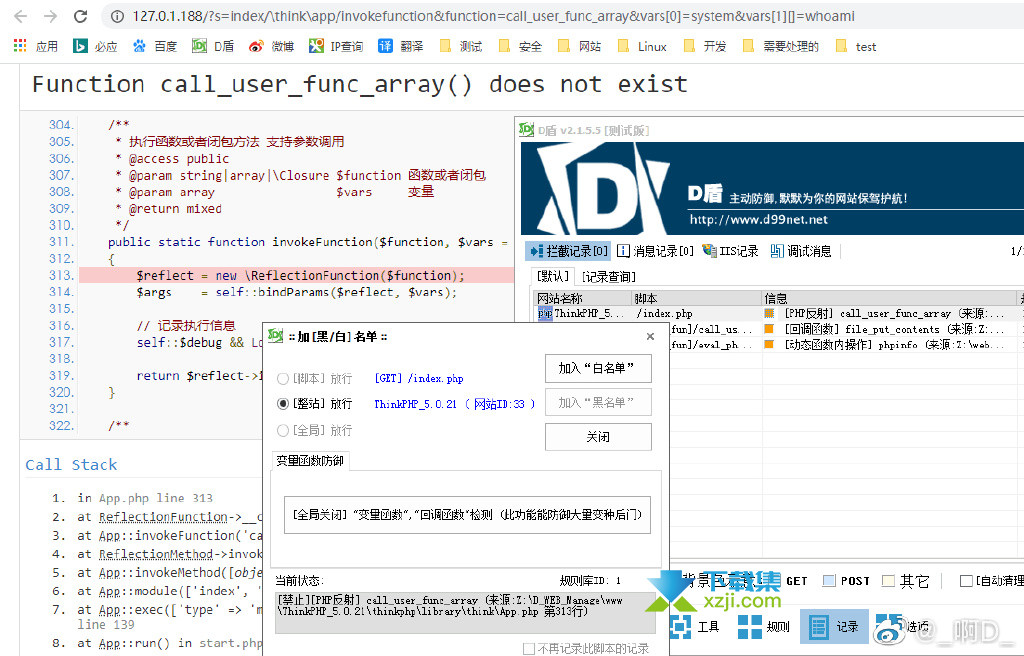The height and width of the screenshot is (656, 1024).
Task: Select the [回调函数] file_put_contents record text
Action: (895, 329)
